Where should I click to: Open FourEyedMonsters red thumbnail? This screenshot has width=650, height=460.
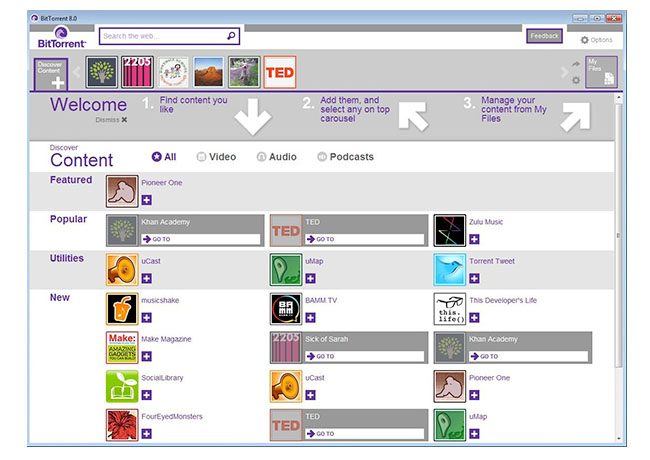[x=122, y=425]
